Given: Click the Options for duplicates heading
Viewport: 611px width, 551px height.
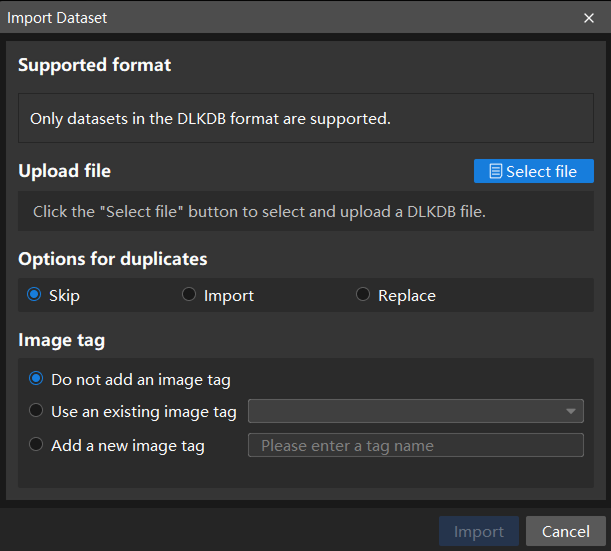Looking at the screenshot, I should (113, 258).
